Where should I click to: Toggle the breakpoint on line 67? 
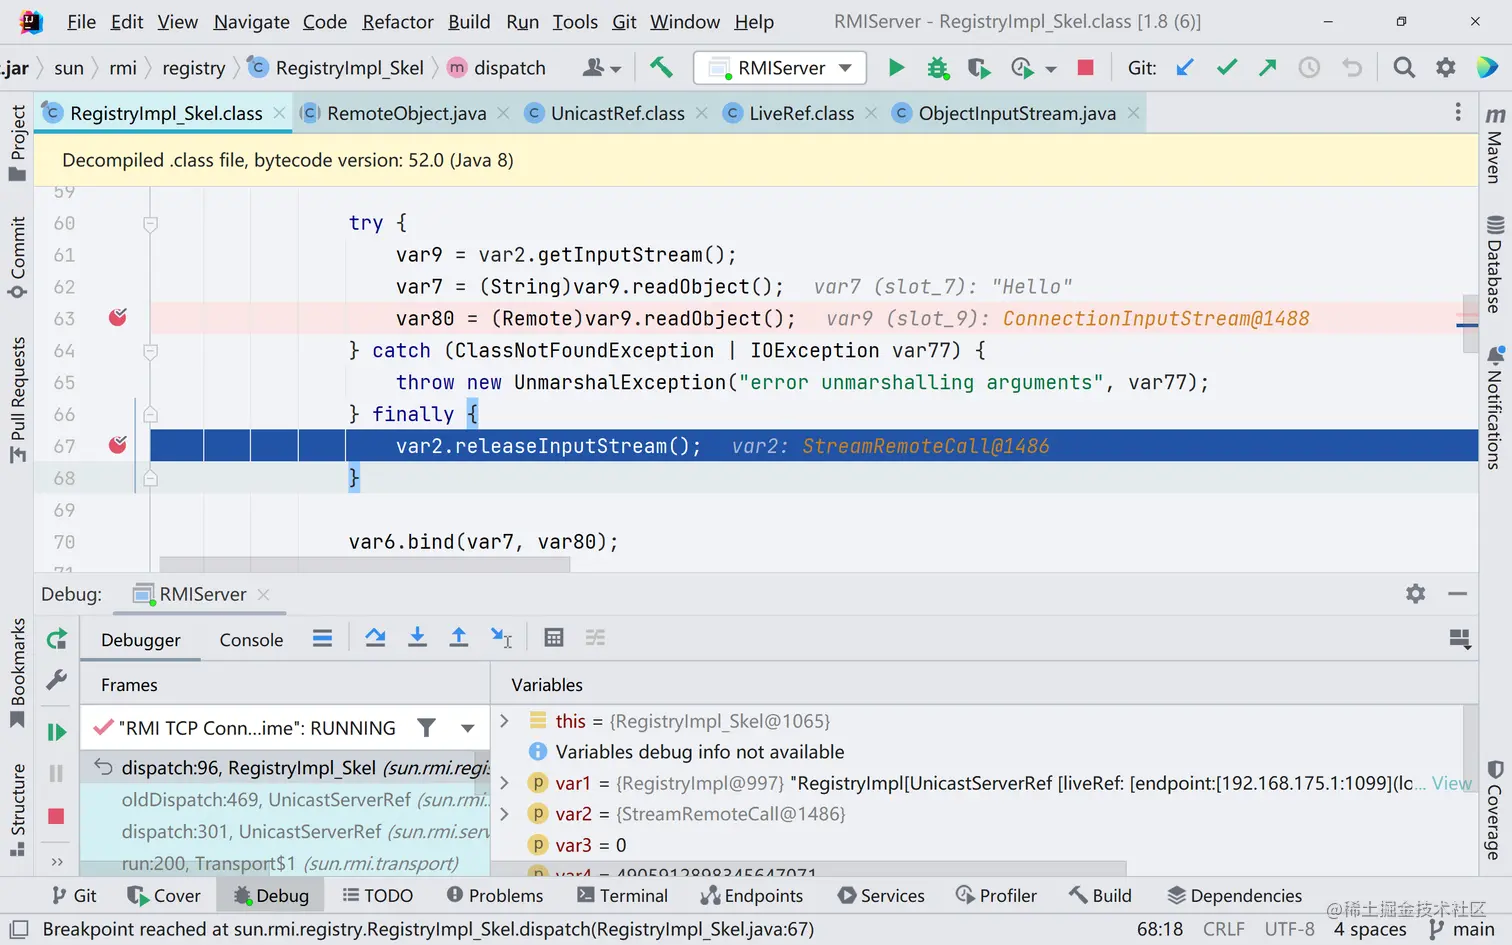pyautogui.click(x=118, y=445)
